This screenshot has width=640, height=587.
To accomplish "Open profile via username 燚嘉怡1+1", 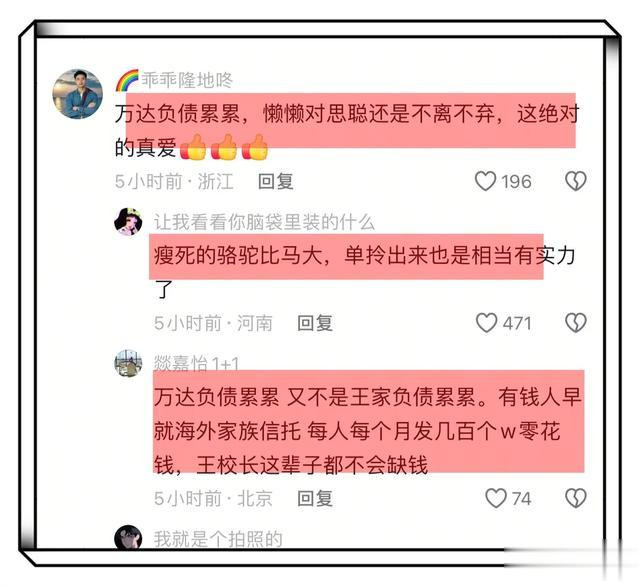I will click(196, 363).
